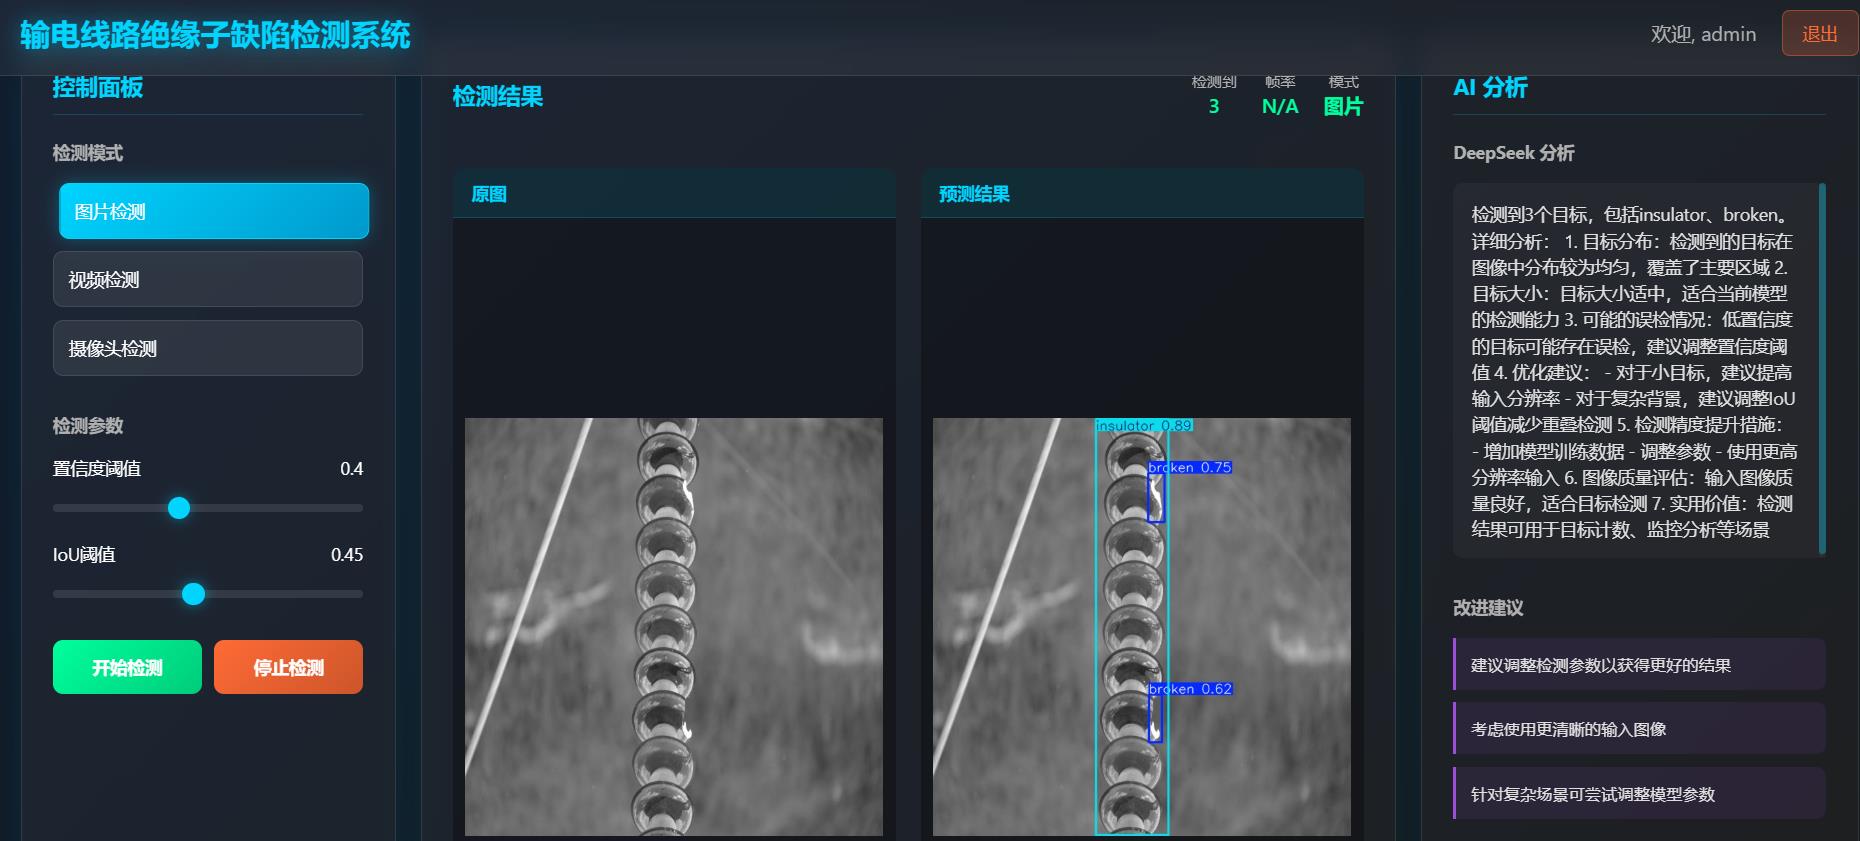The height and width of the screenshot is (841, 1860).
Task: Click the 预测结果 panel header
Action: point(1142,194)
